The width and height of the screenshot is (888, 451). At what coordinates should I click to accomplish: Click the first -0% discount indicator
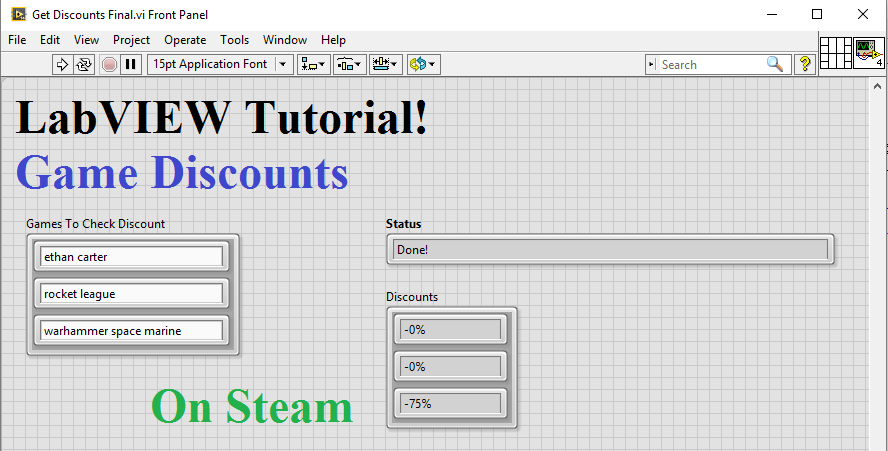coord(450,329)
